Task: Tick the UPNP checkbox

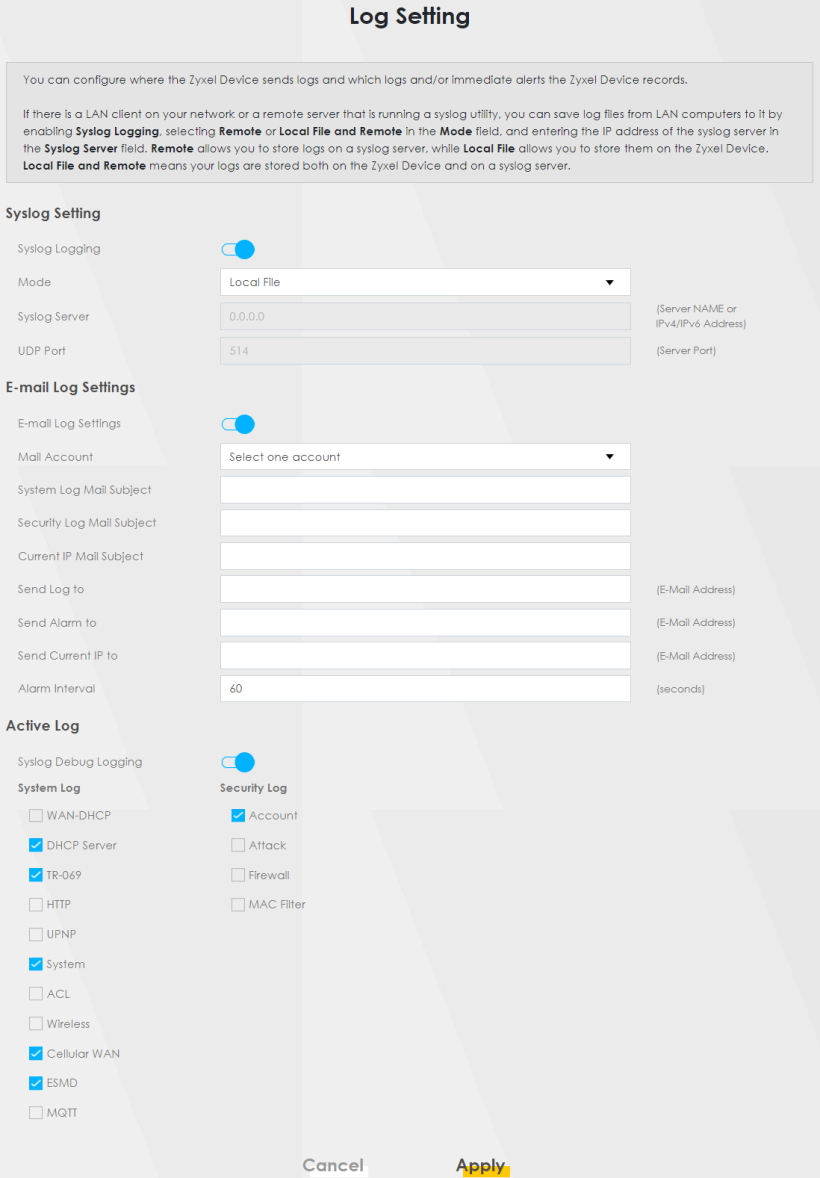Action: [37, 934]
